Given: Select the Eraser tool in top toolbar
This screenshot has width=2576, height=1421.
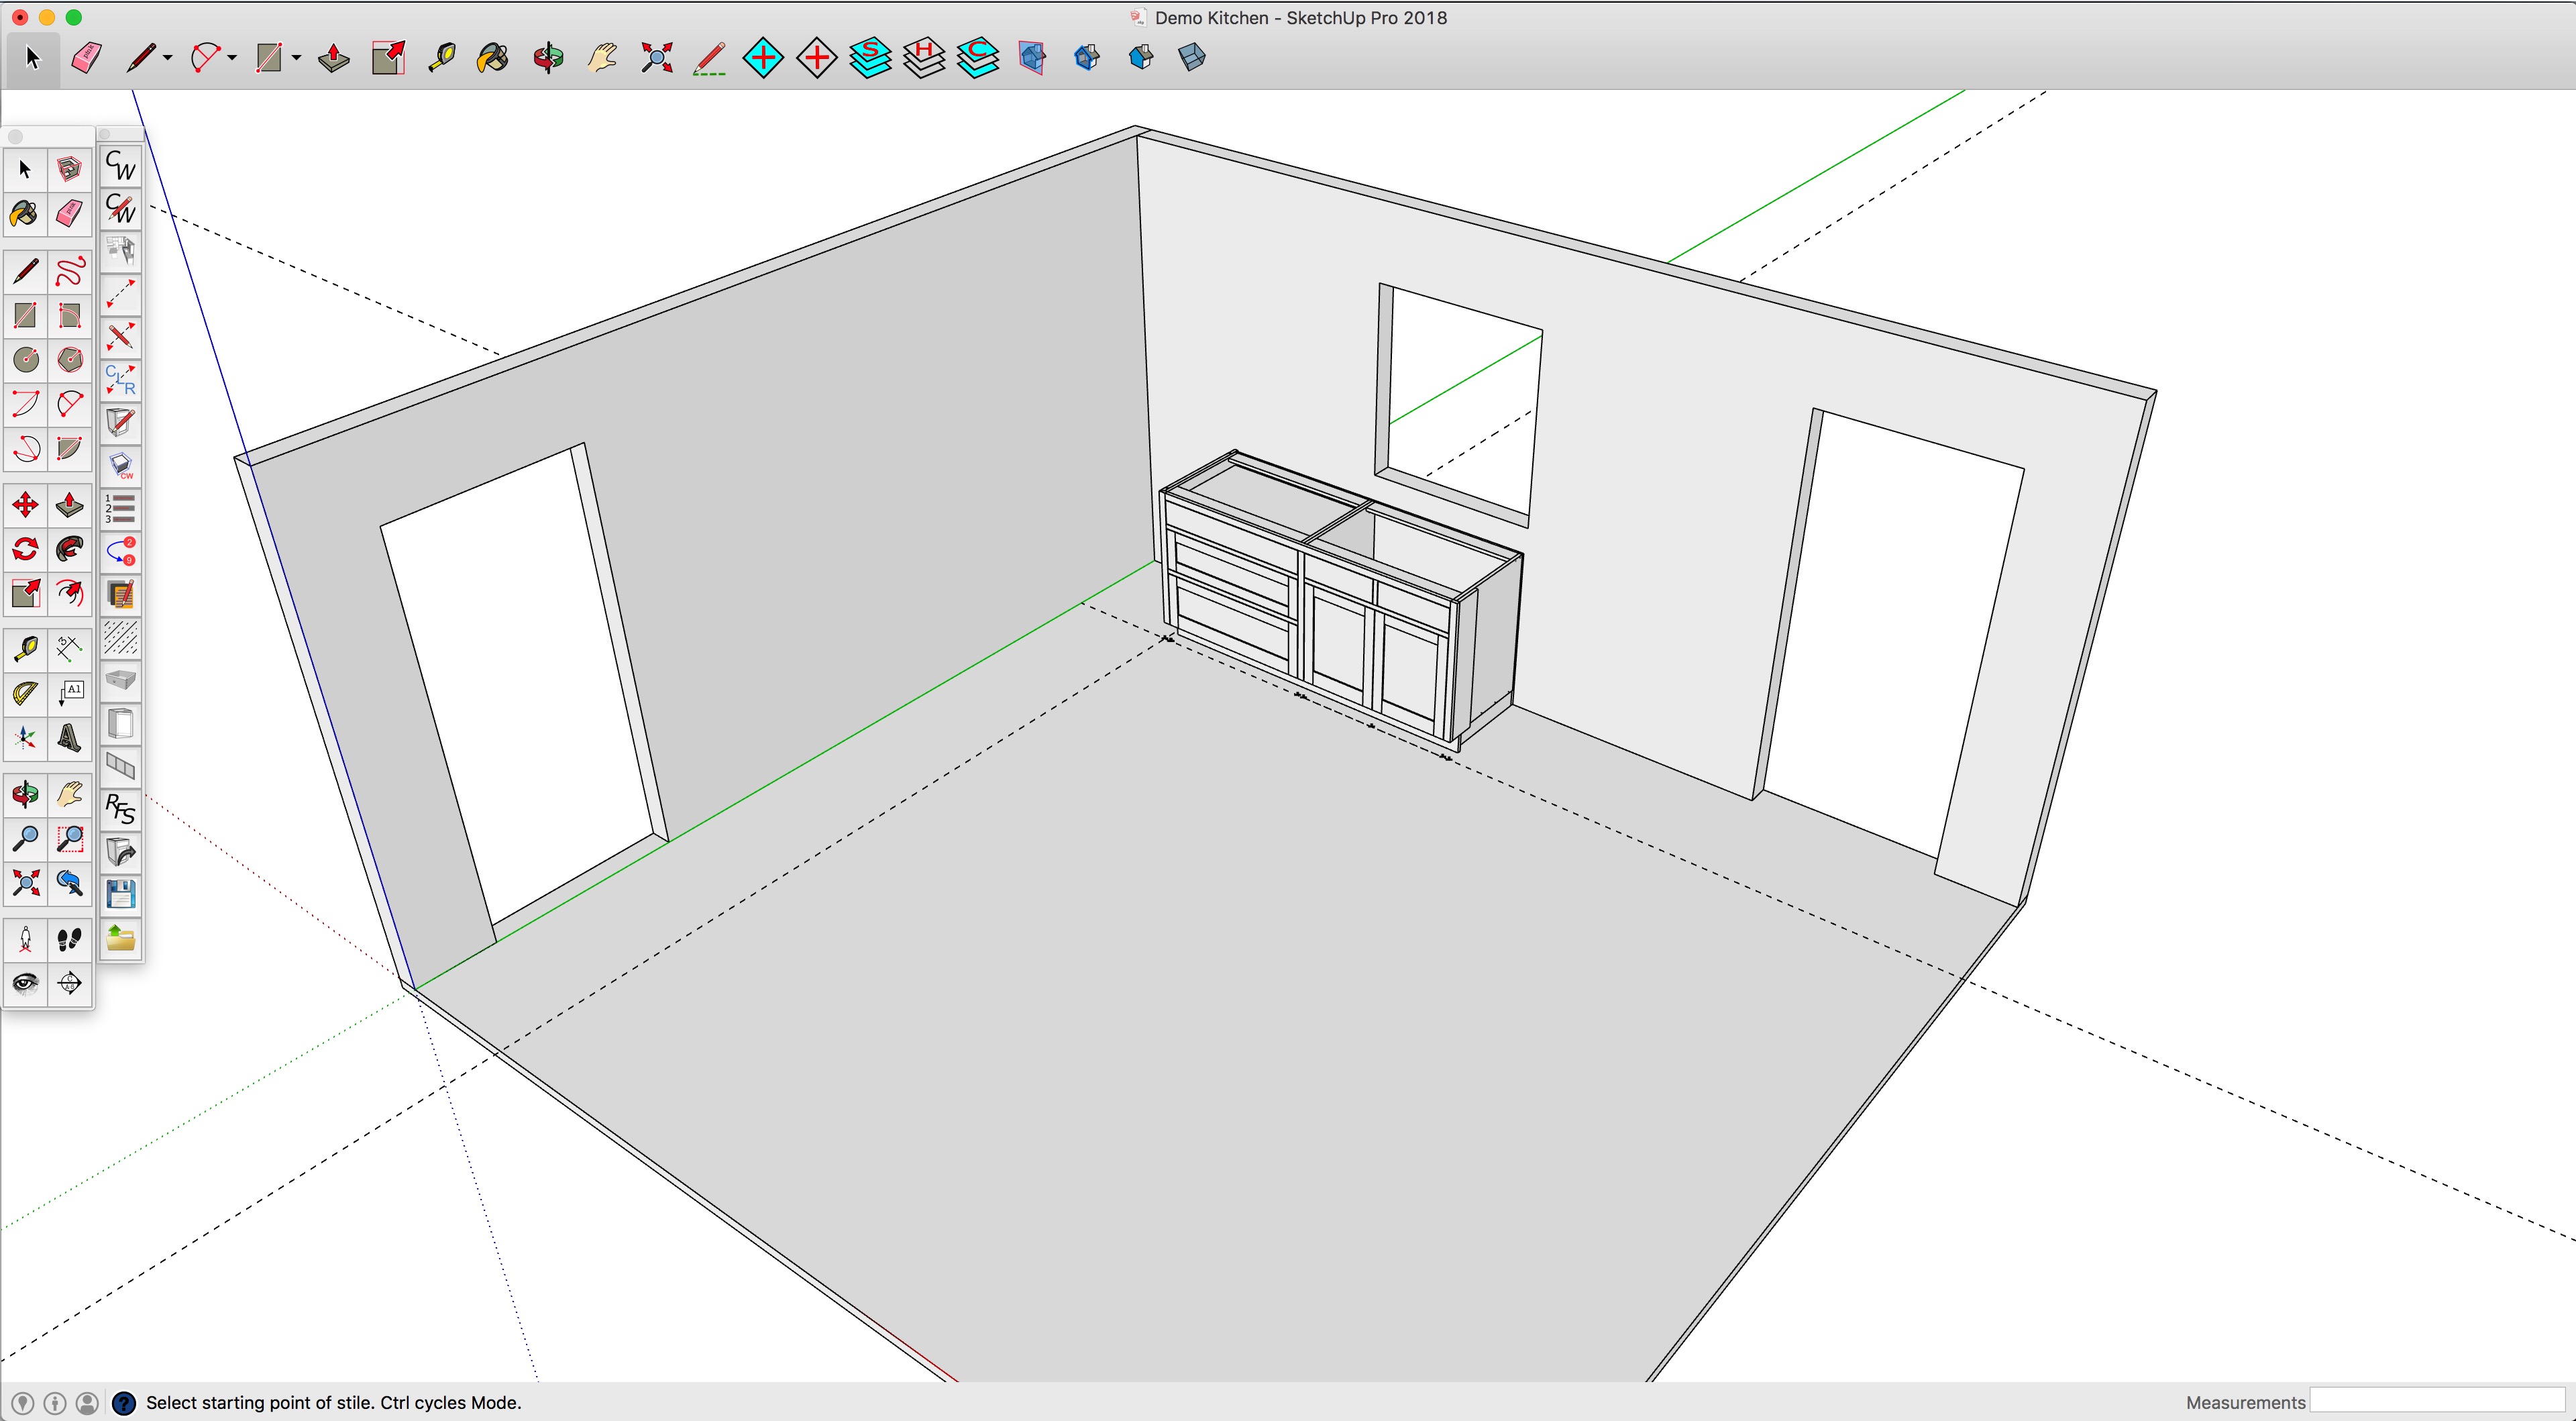Looking at the screenshot, I should (x=86, y=58).
